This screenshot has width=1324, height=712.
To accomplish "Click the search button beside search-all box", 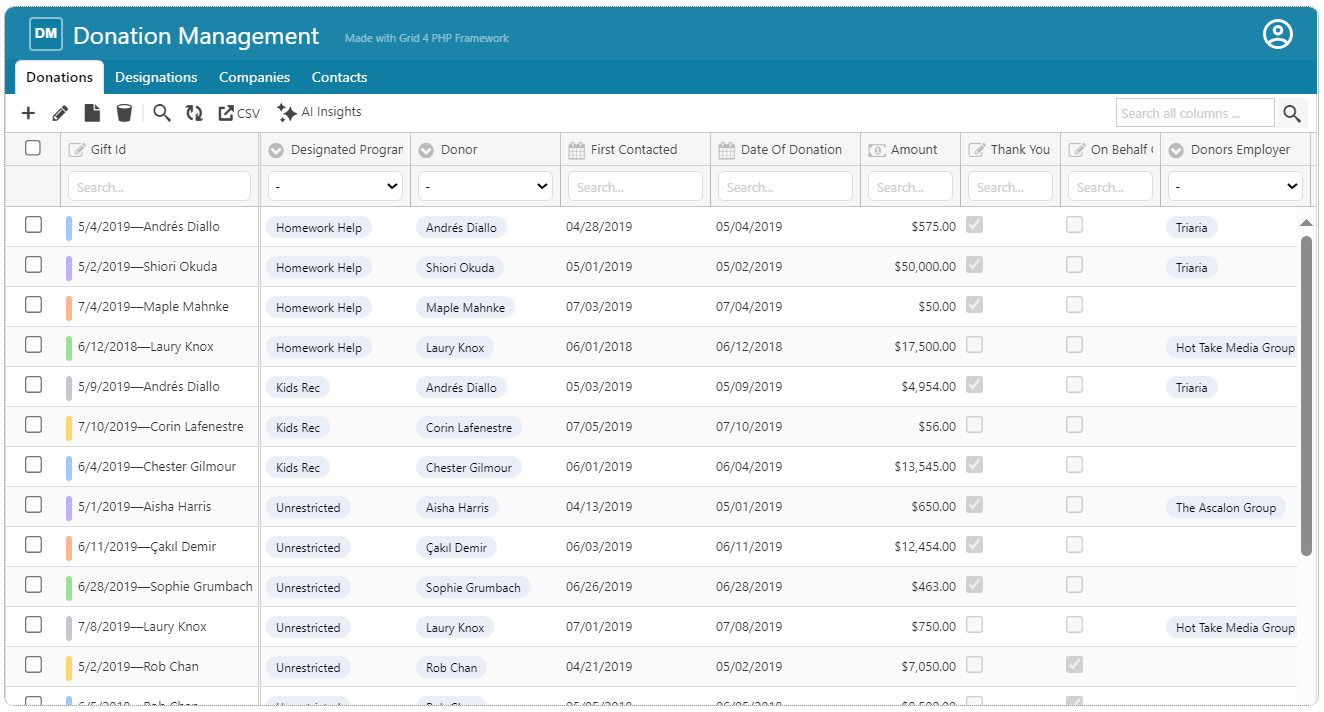I will [x=1292, y=113].
